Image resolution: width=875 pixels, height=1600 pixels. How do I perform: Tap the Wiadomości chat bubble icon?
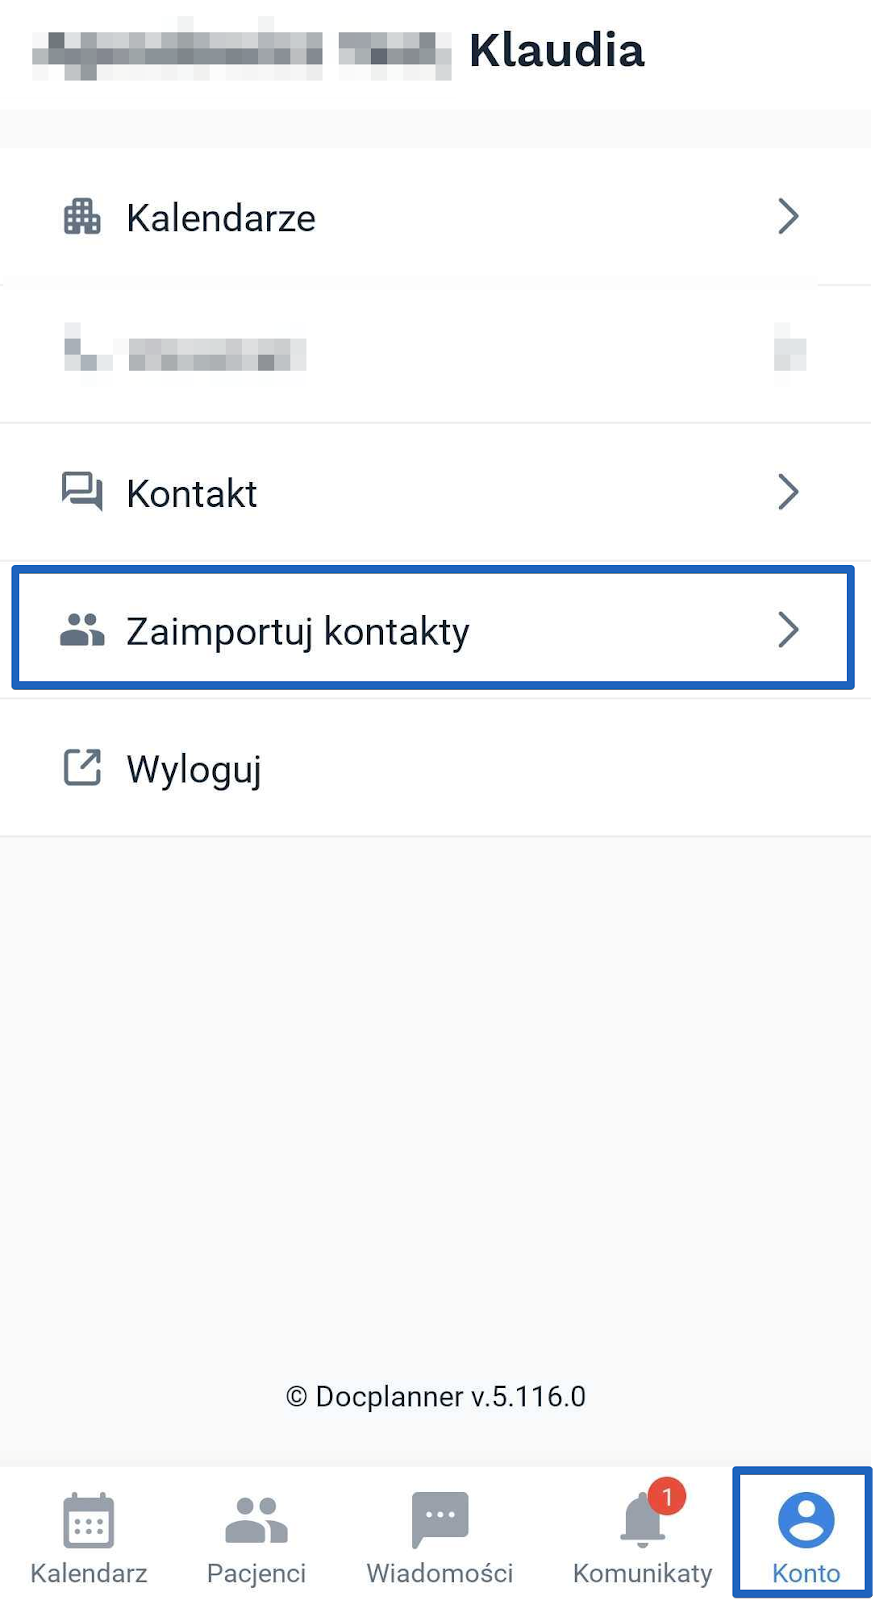439,1520
